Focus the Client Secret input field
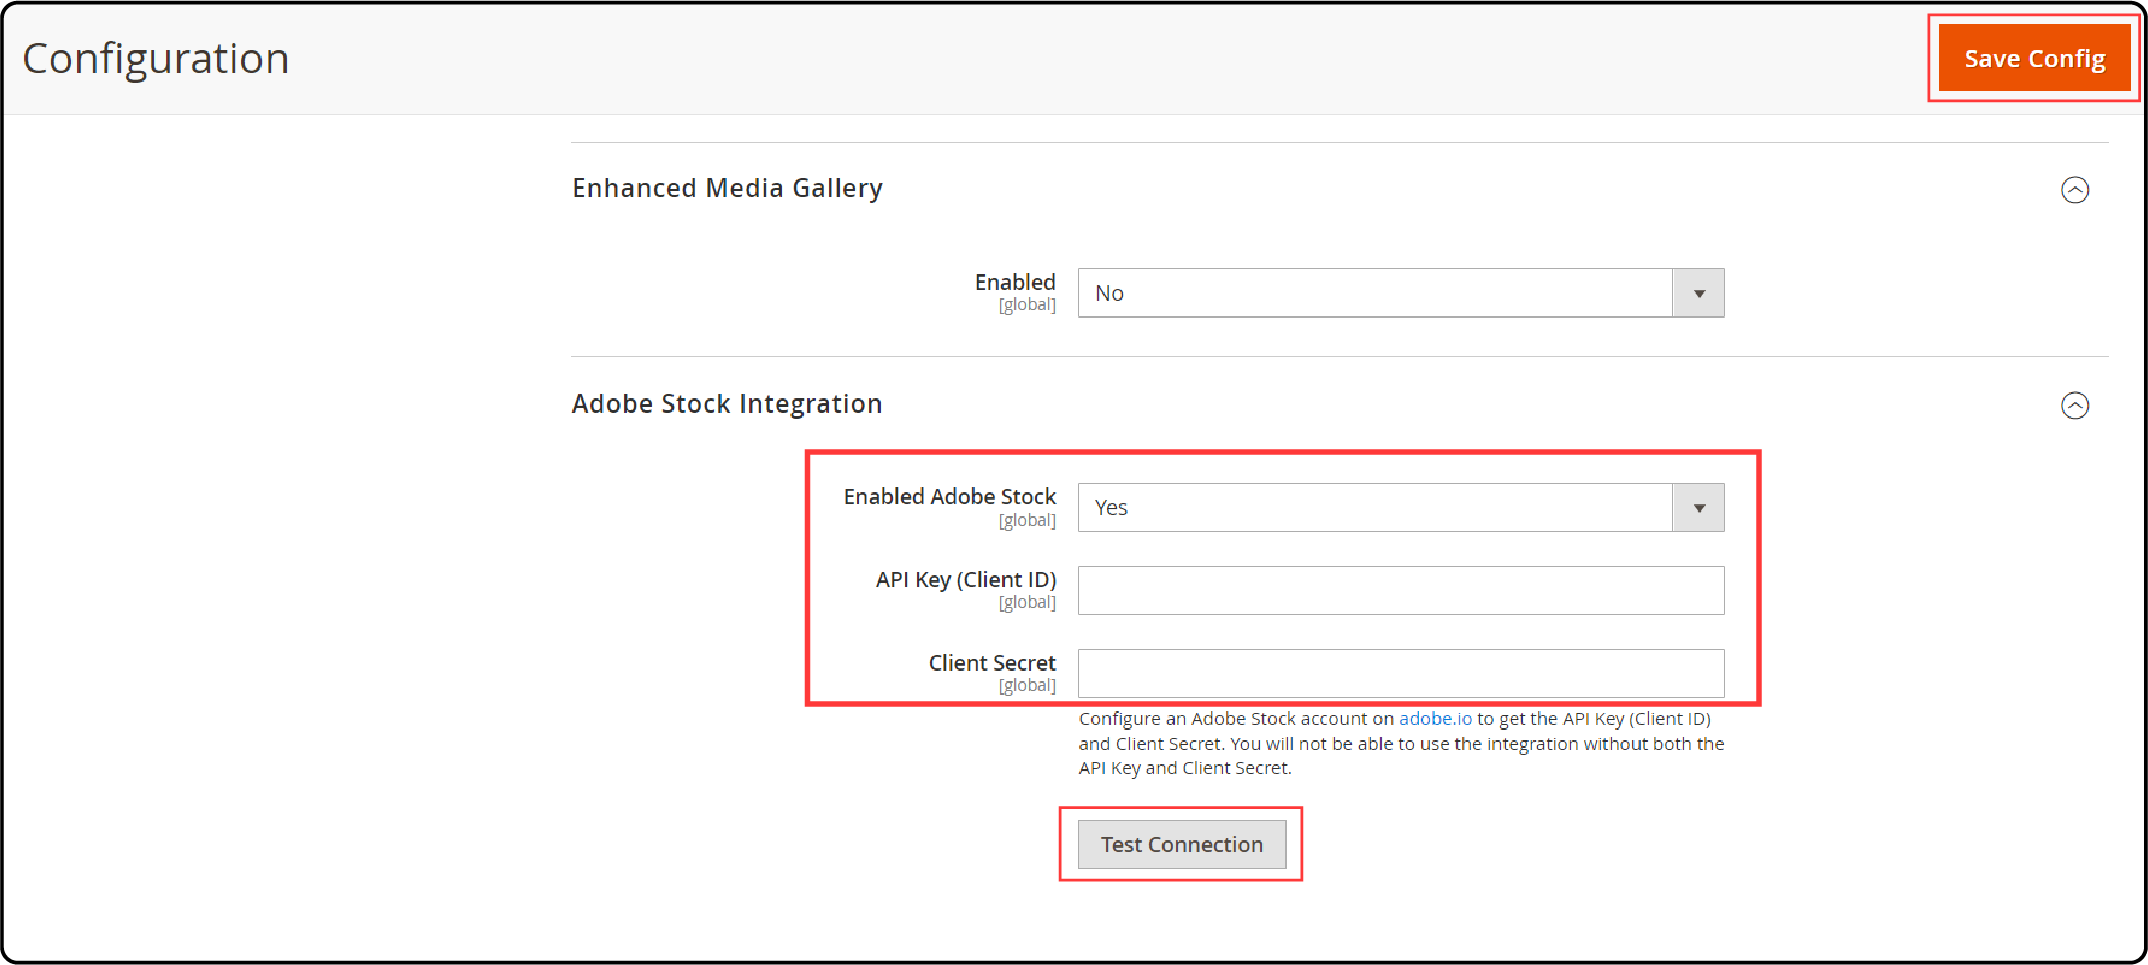The width and height of the screenshot is (2148, 965). point(1400,673)
